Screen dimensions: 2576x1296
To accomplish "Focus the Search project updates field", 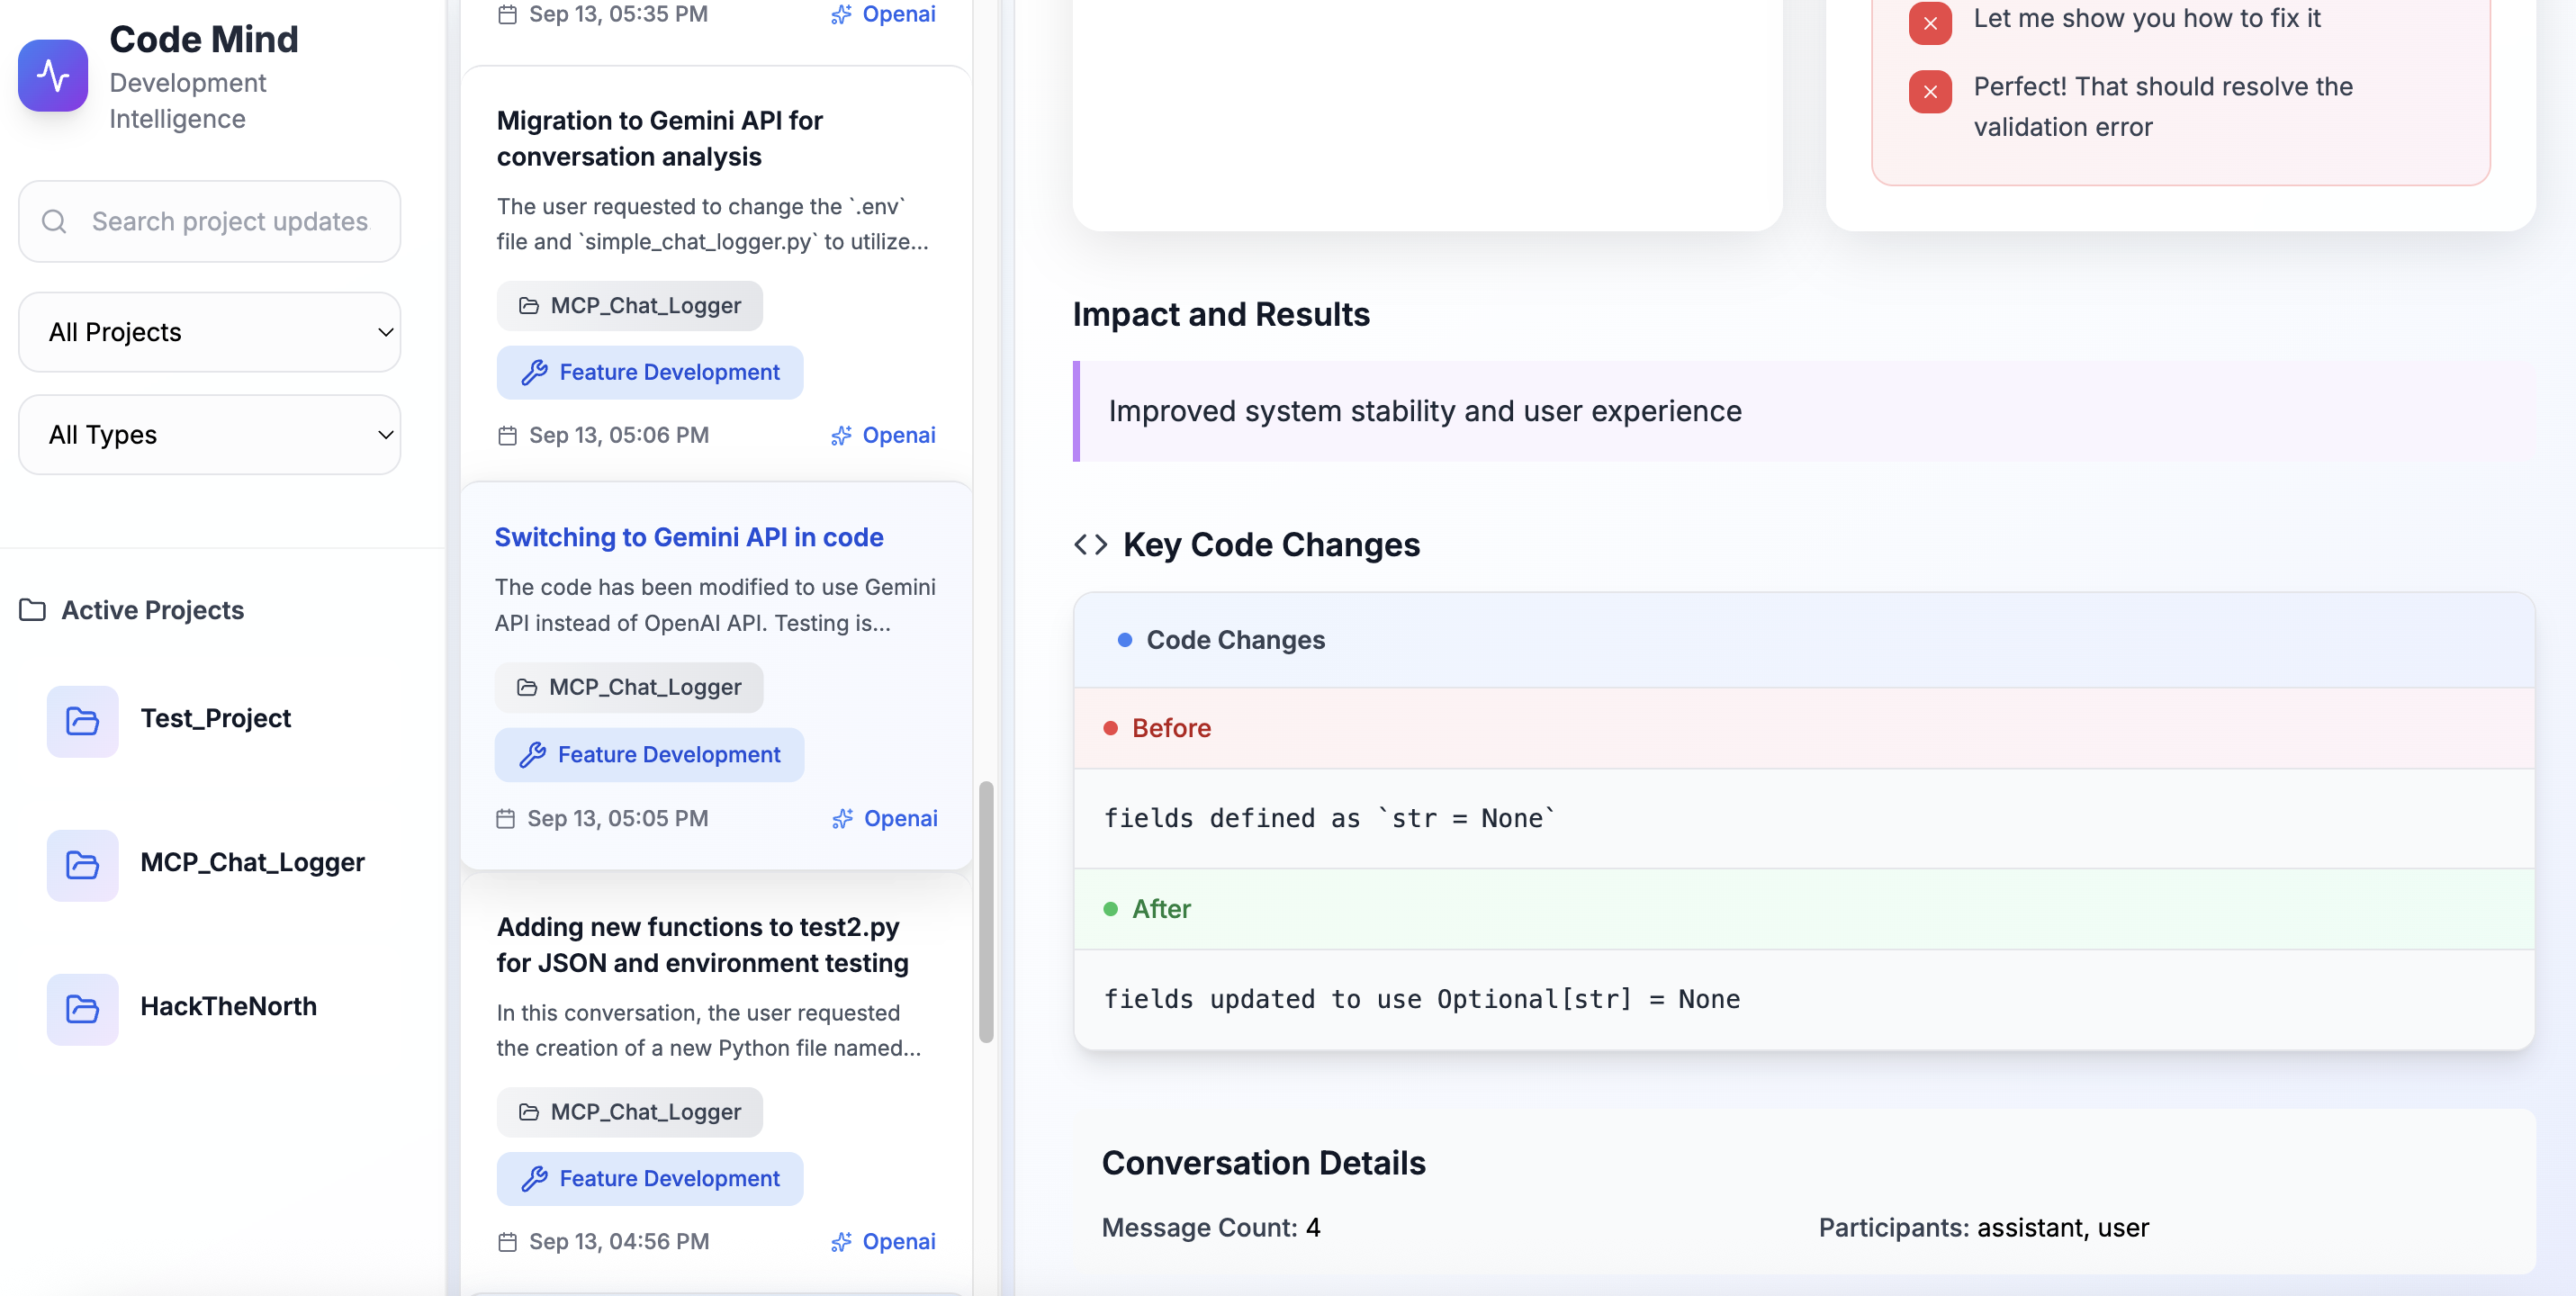I will click(230, 221).
